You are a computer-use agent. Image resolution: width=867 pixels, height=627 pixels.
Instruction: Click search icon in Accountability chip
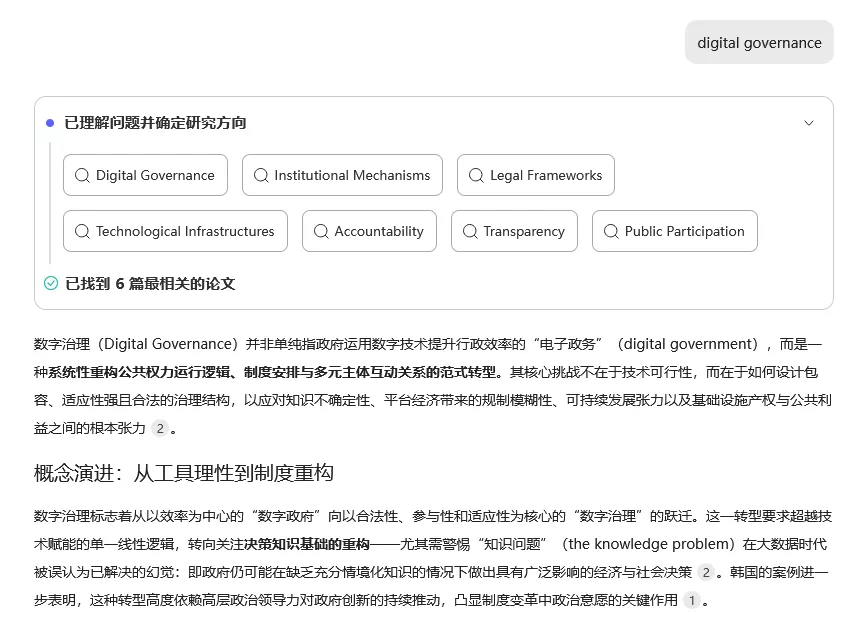(322, 231)
